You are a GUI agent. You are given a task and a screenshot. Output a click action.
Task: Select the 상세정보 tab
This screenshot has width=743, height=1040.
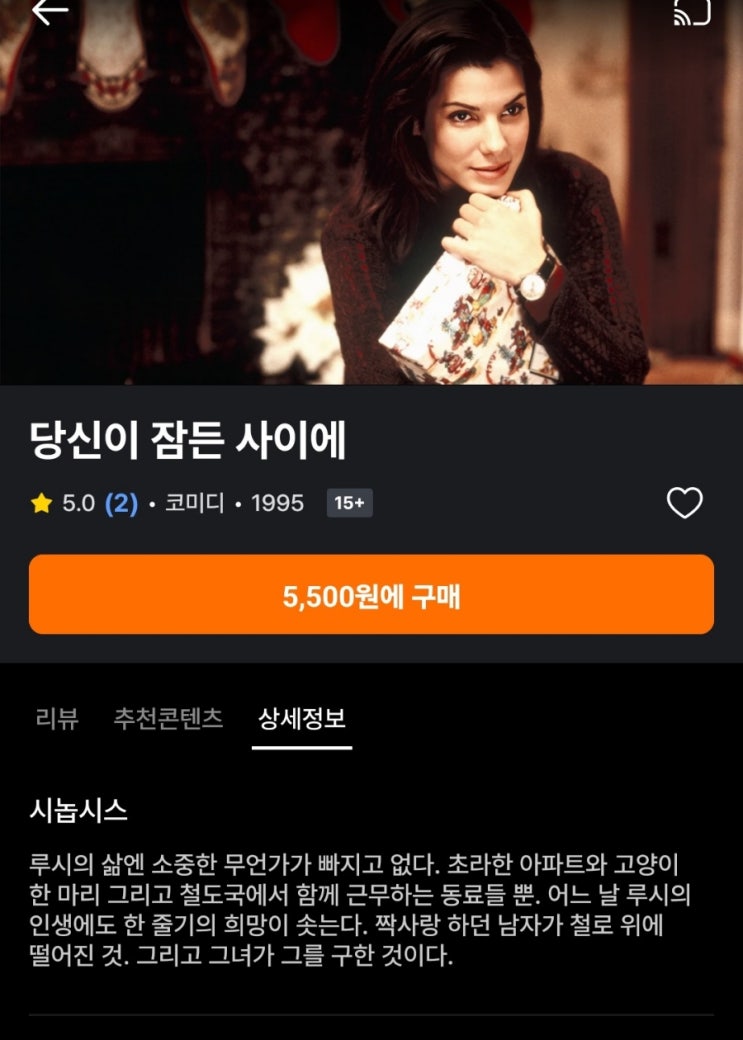[x=302, y=719]
